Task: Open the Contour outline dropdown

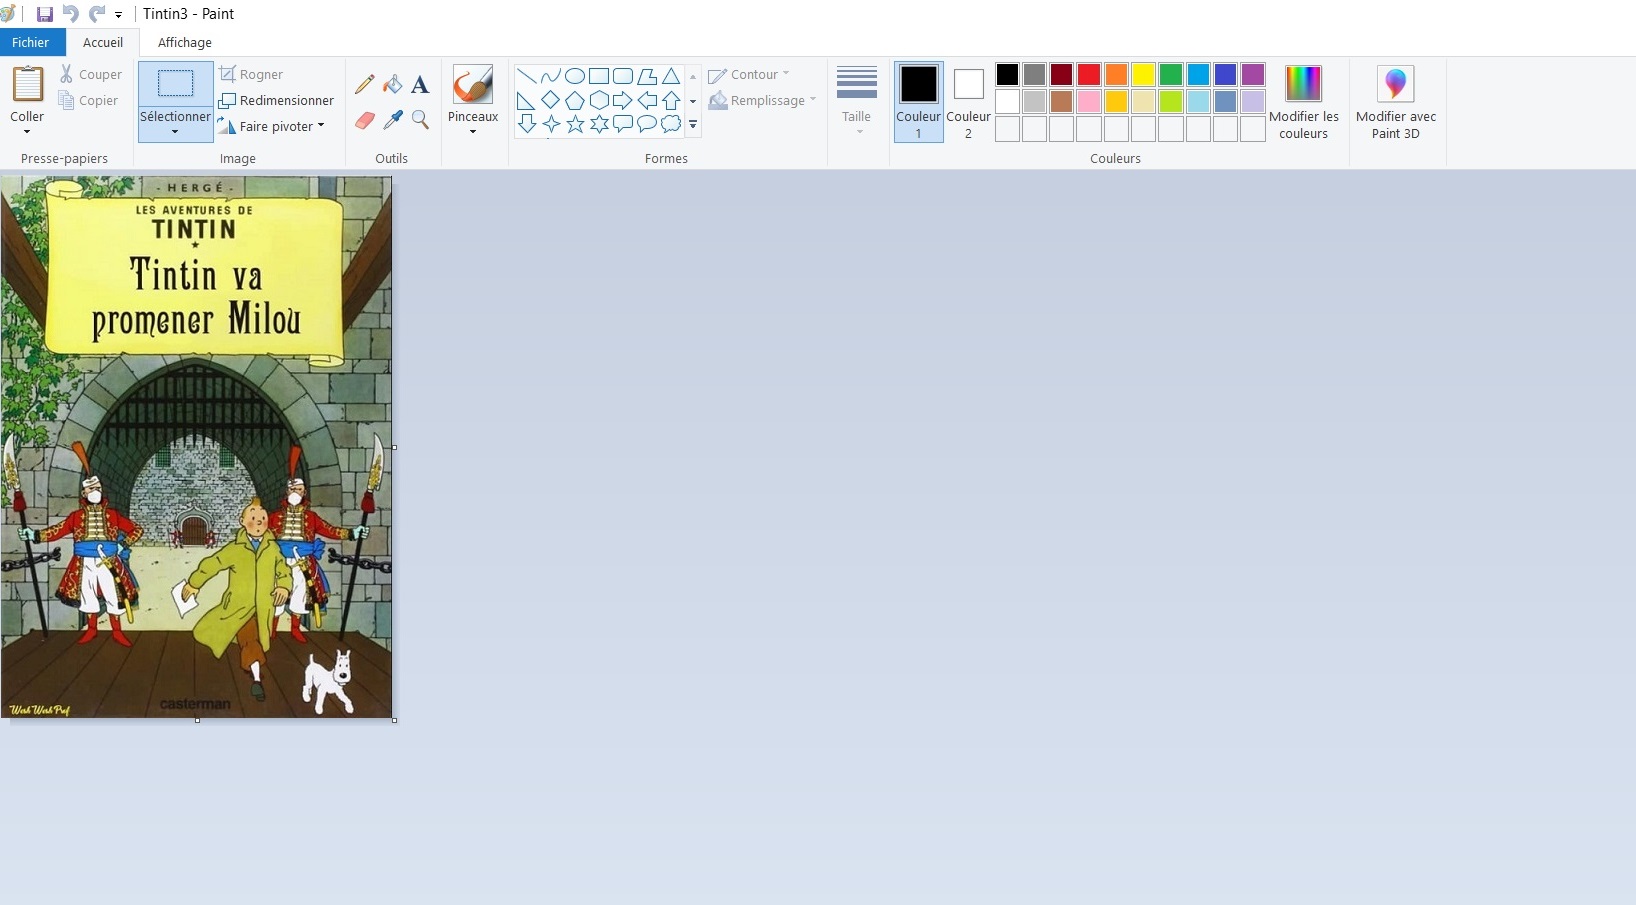Action: coord(749,74)
